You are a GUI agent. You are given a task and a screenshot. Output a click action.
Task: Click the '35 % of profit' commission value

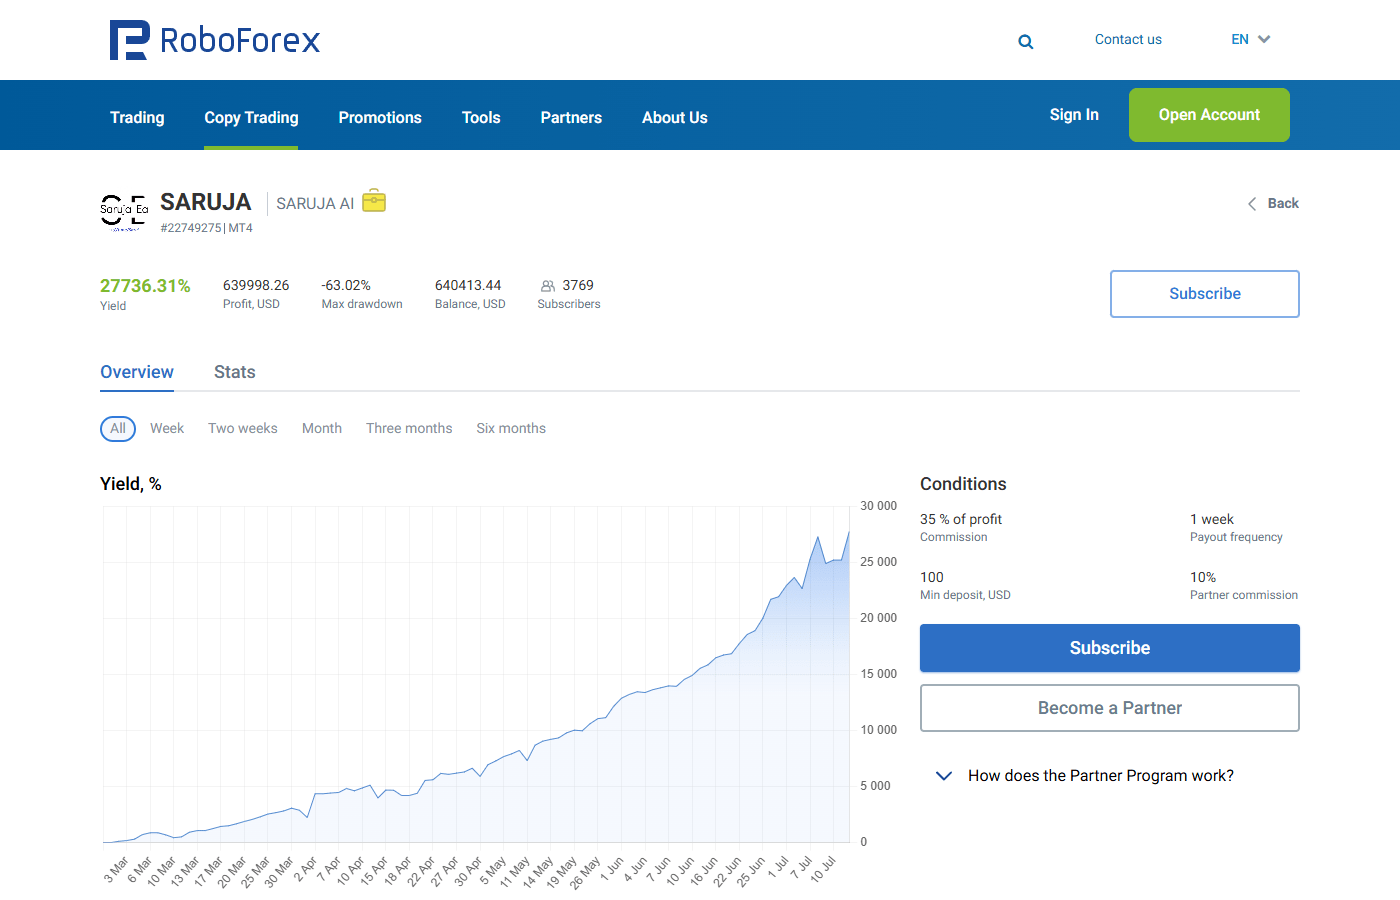tap(961, 519)
